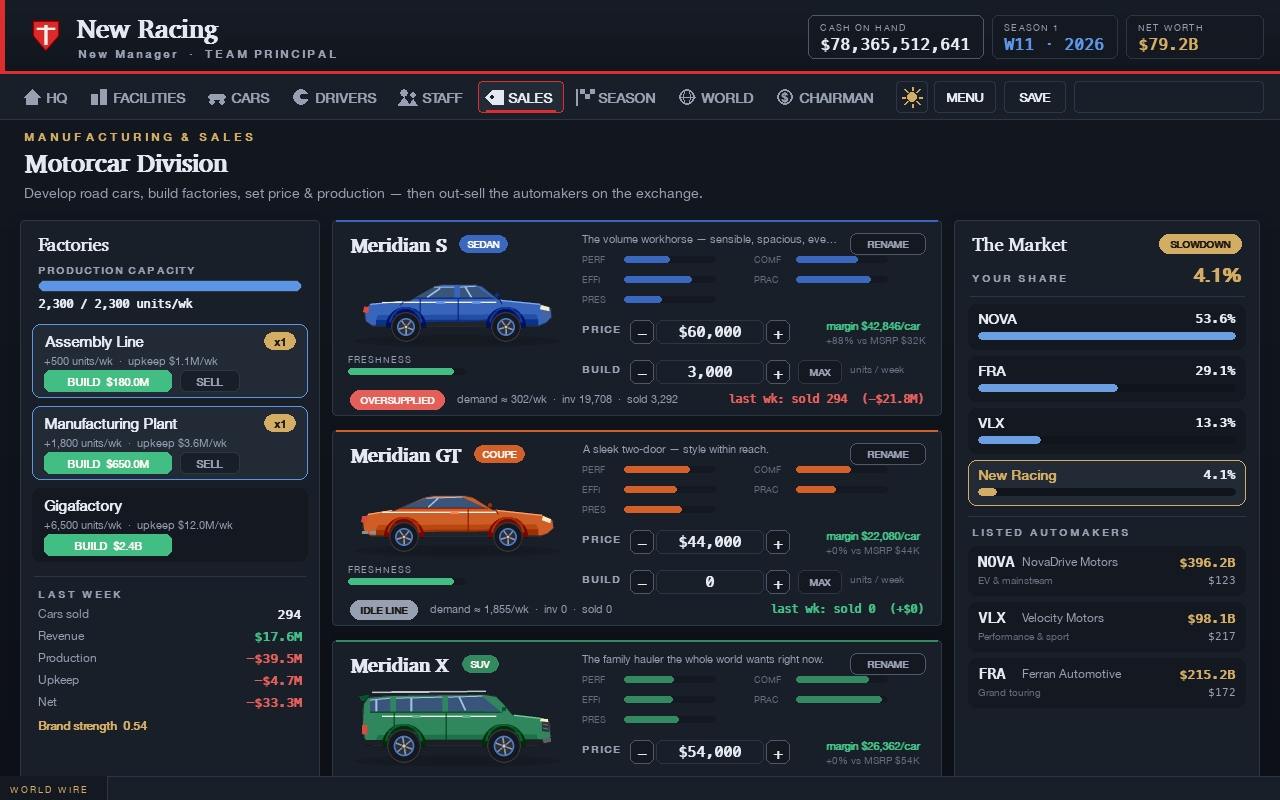Open Season checkered flag tab

click(616, 97)
